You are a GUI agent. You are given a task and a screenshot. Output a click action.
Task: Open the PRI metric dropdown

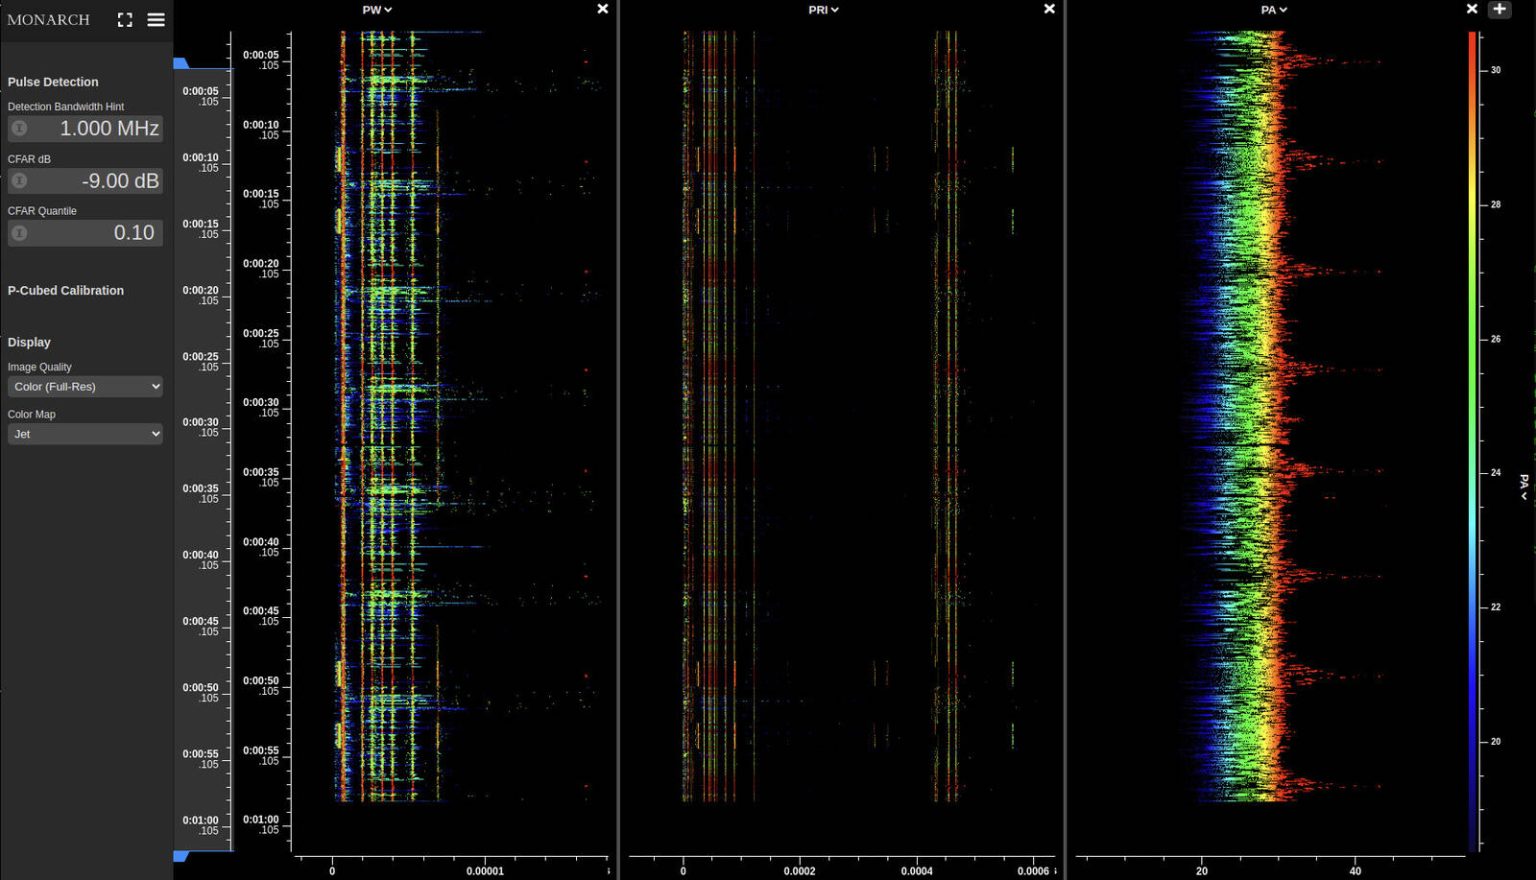822,9
